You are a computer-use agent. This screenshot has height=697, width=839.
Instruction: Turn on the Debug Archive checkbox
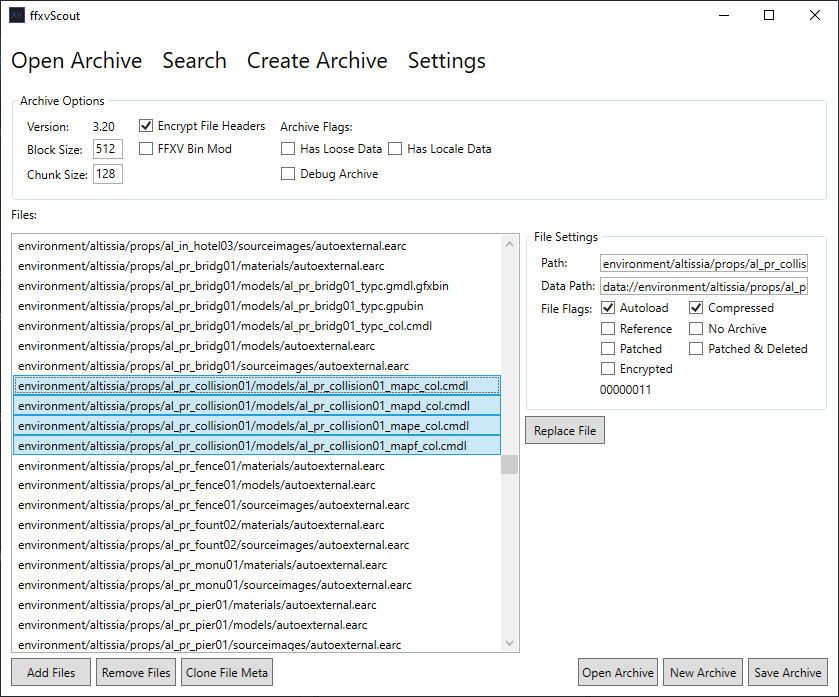(x=289, y=174)
